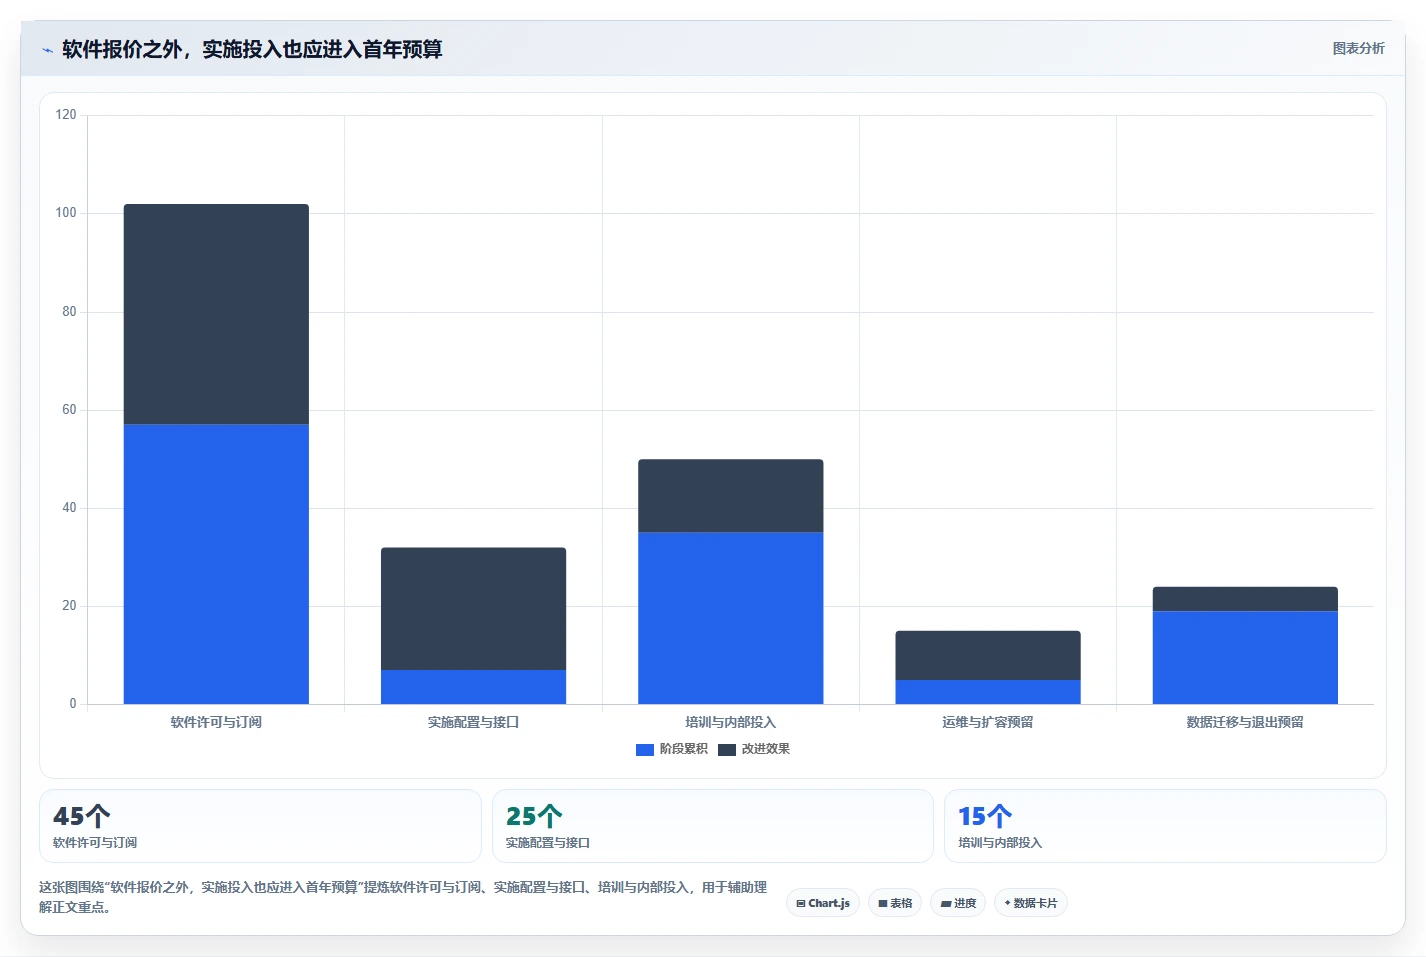Image resolution: width=1426 pixels, height=957 pixels.
Task: Click the x-axis label 培训与内部投入
Action: pos(731,722)
